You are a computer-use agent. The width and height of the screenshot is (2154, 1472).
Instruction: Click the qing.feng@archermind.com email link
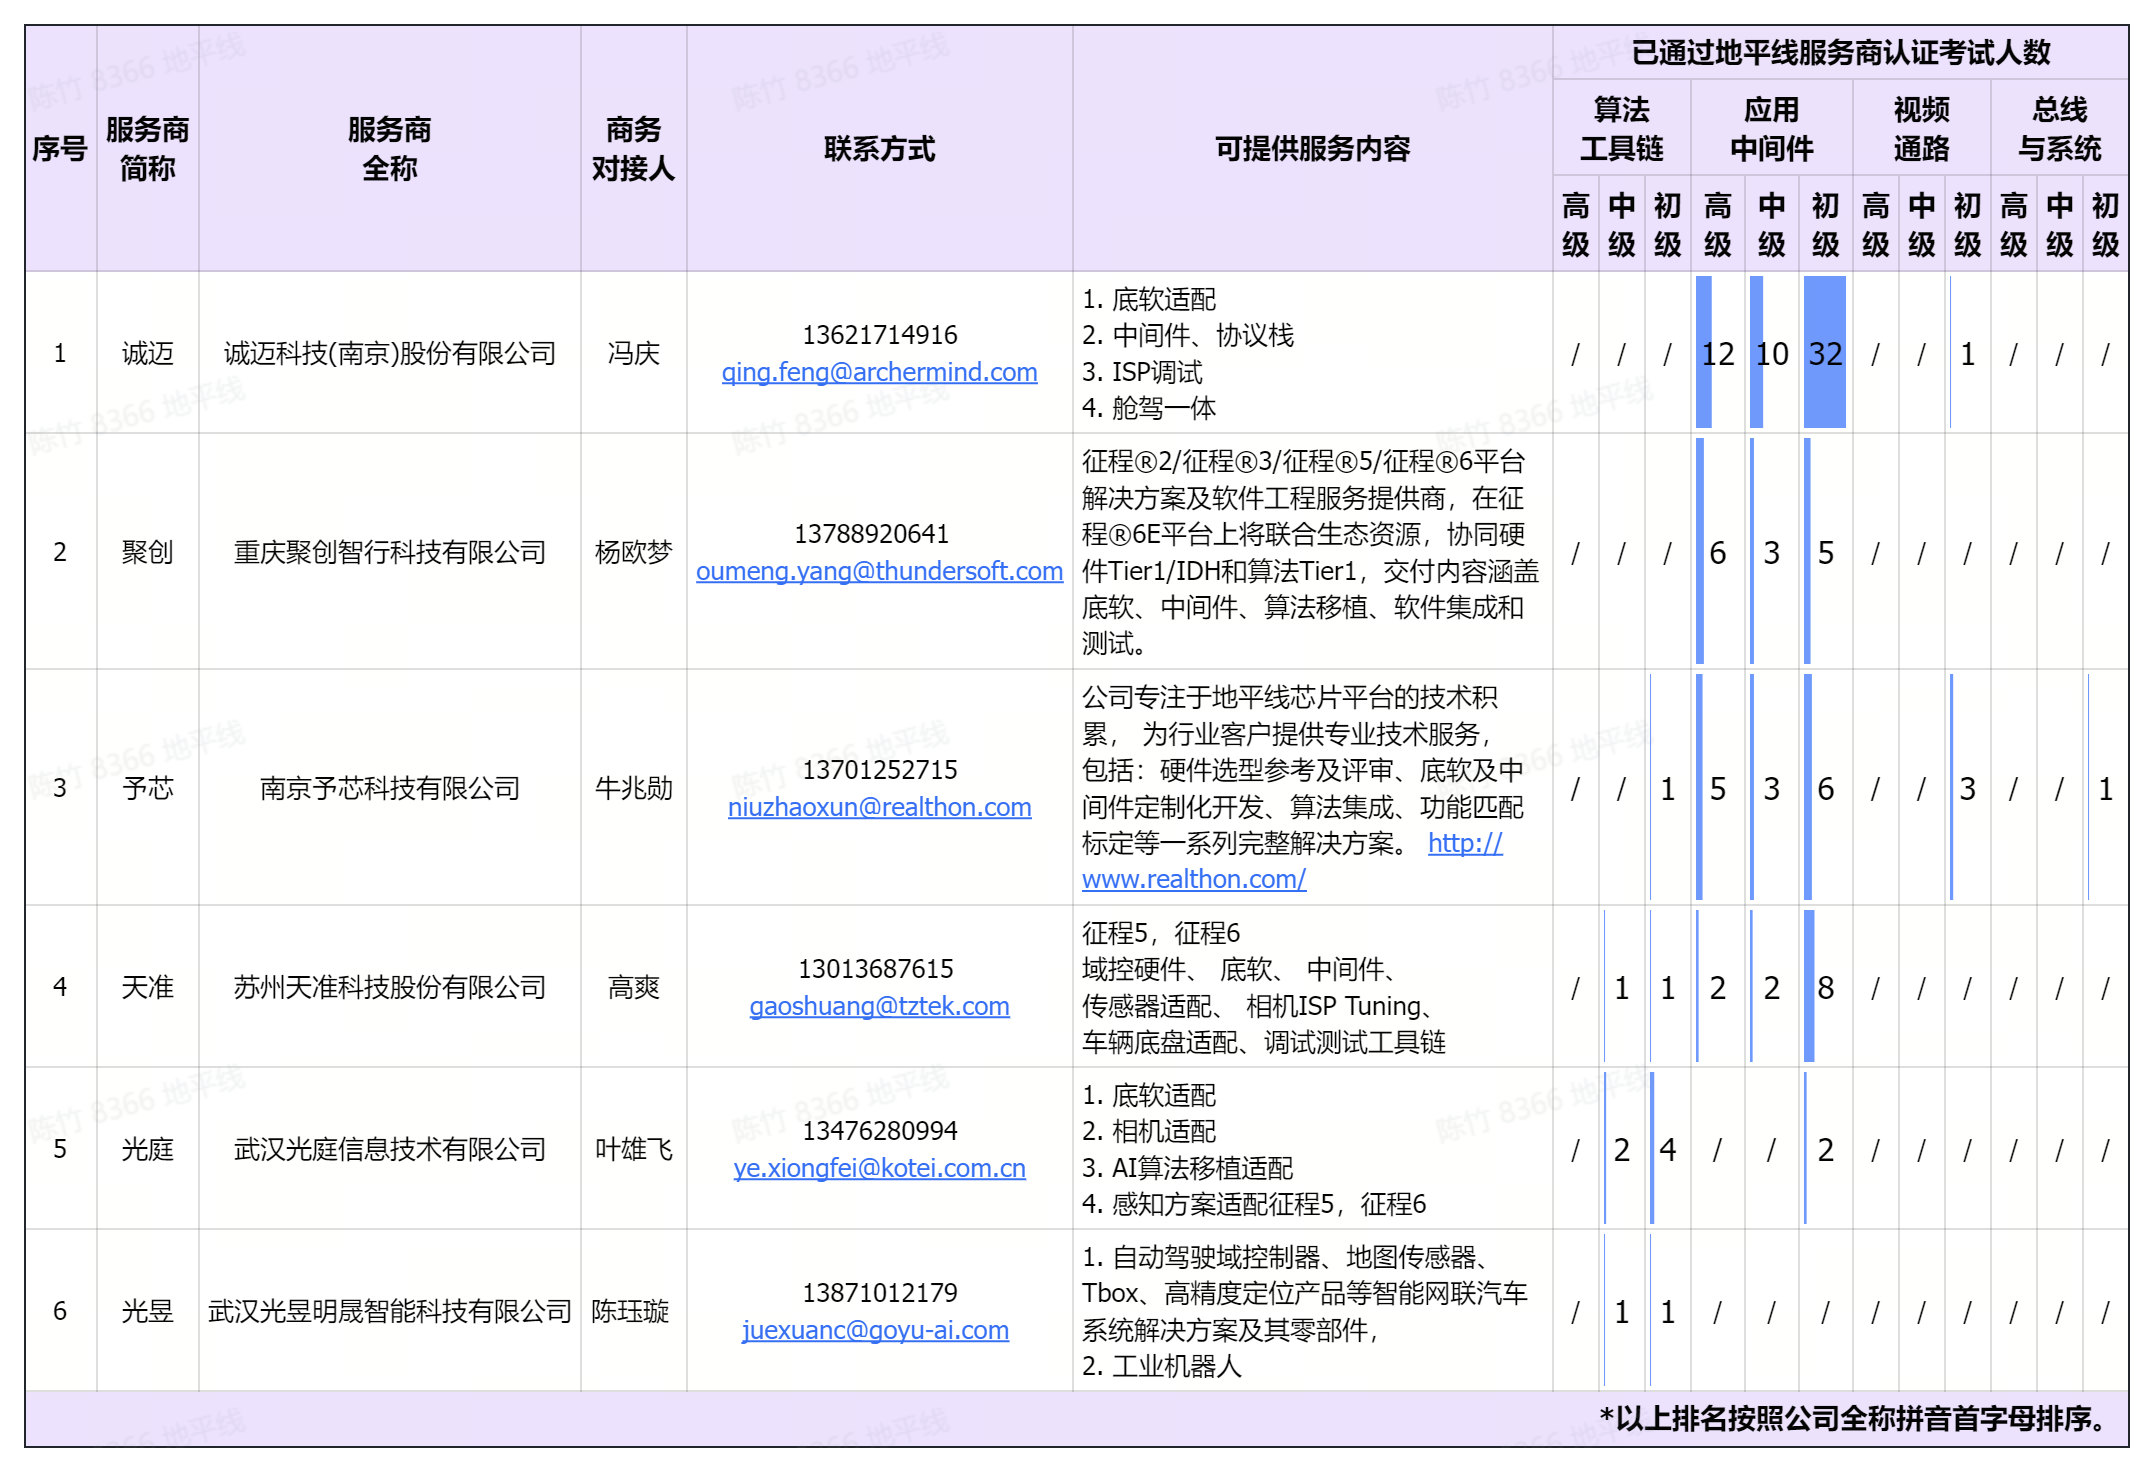click(x=879, y=372)
